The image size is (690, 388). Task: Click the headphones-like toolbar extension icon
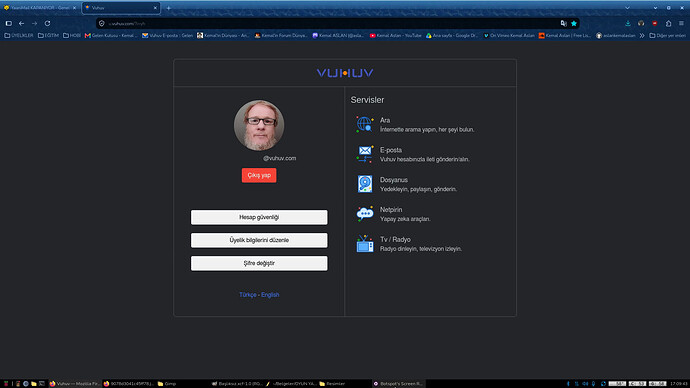(641, 23)
